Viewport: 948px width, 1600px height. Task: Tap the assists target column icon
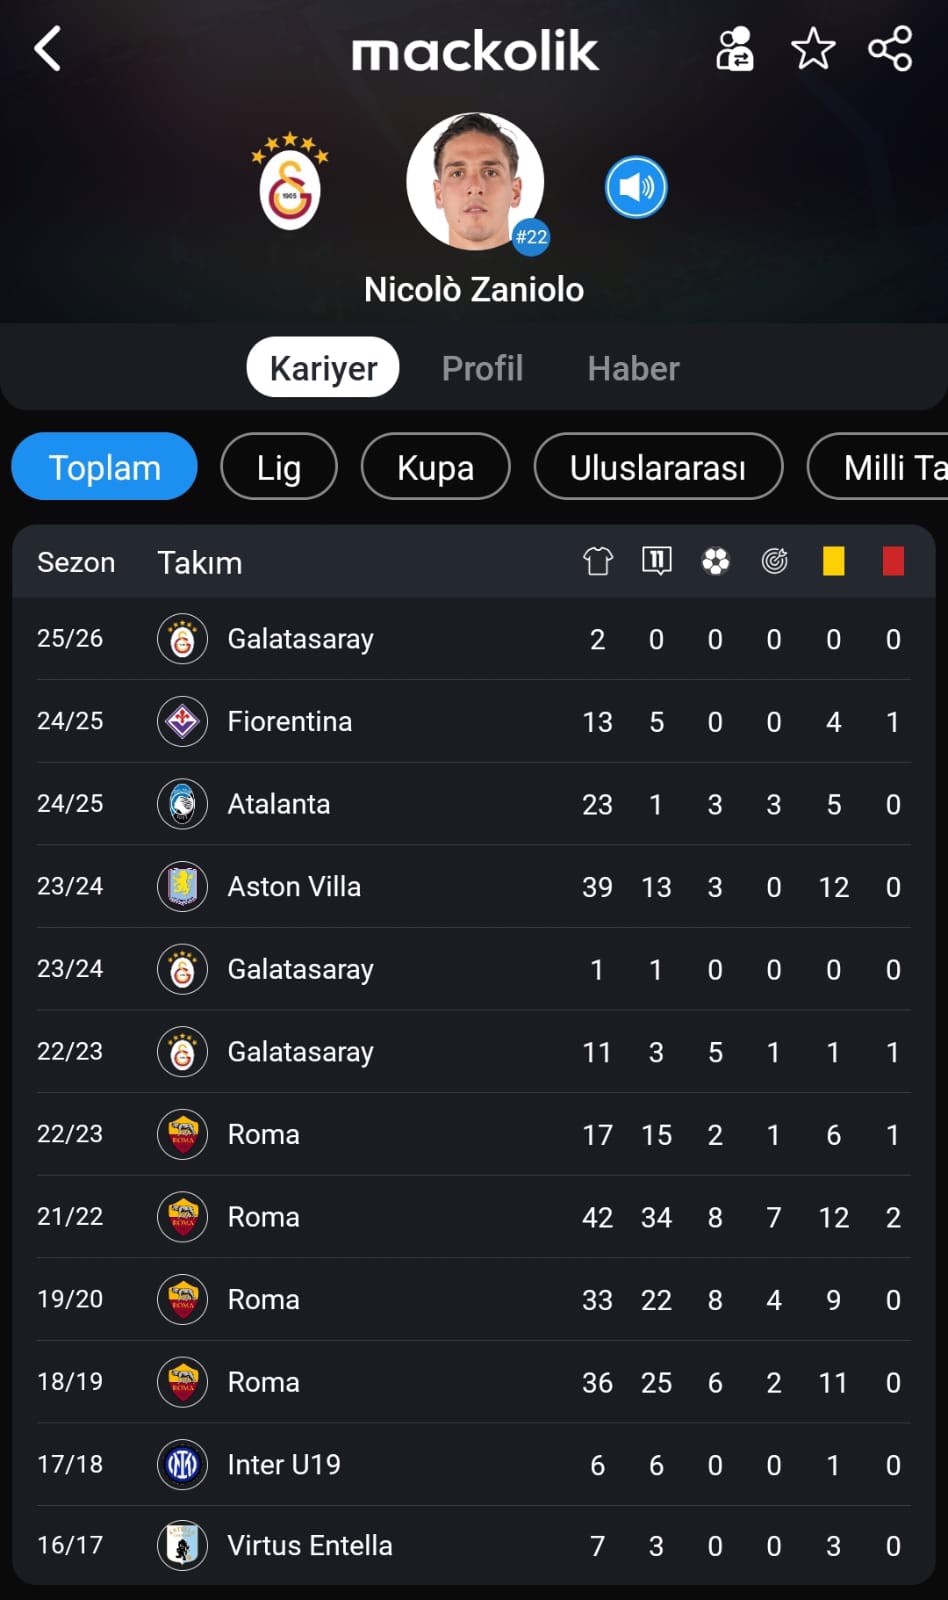point(774,561)
